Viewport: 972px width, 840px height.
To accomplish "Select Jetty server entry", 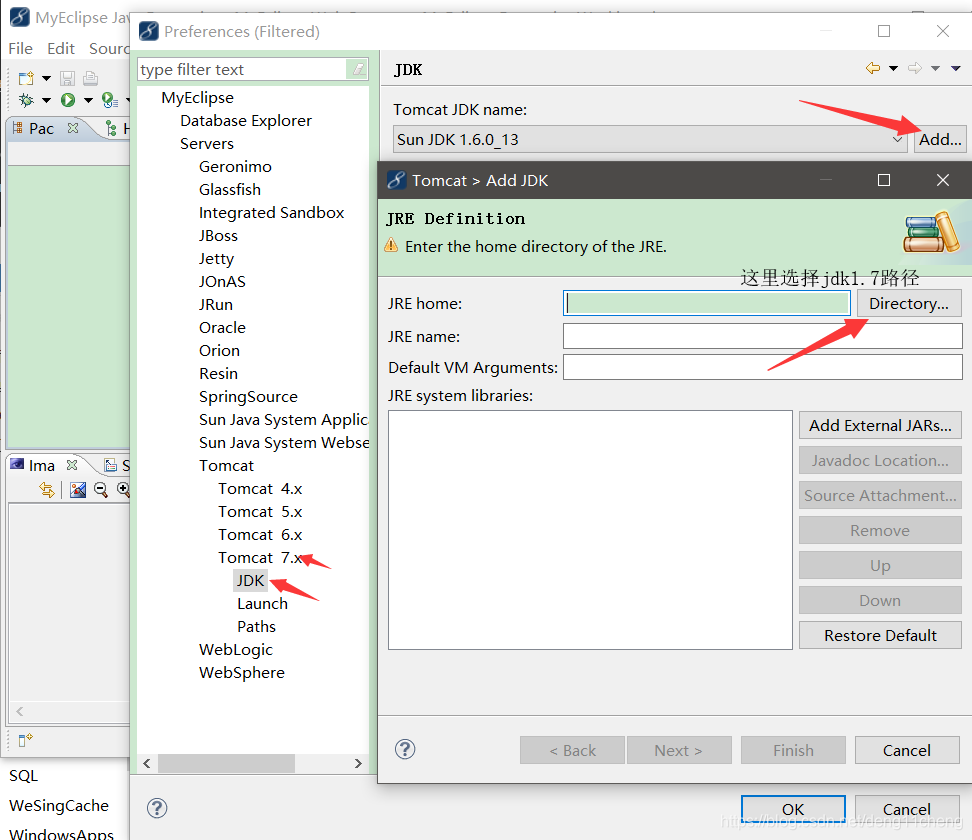I will 216,259.
